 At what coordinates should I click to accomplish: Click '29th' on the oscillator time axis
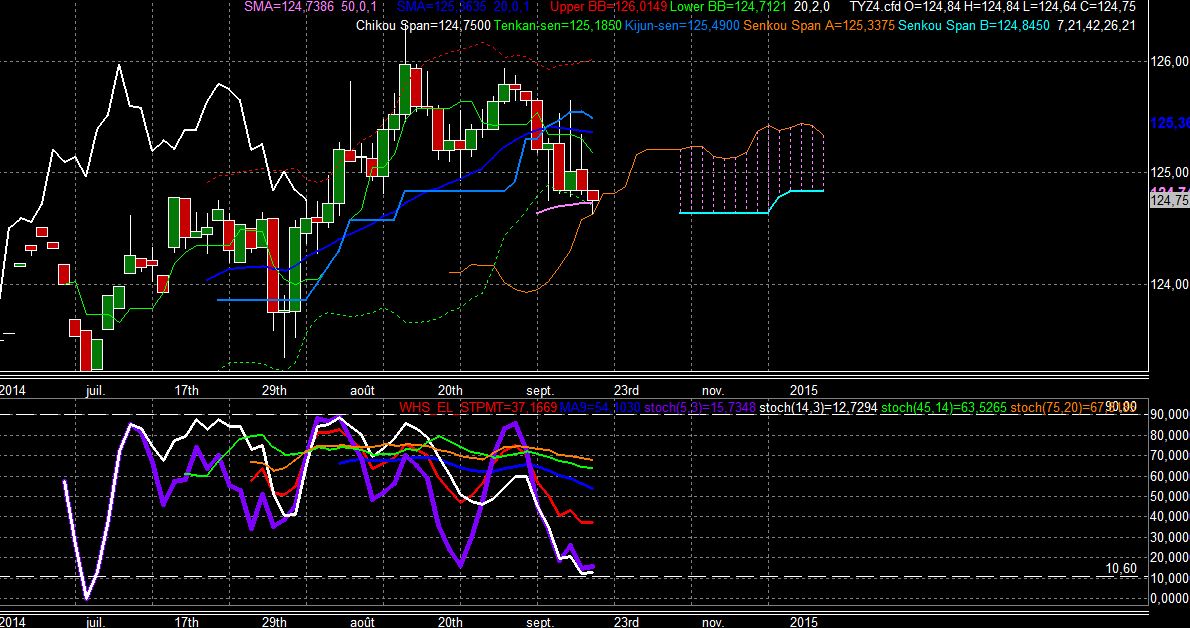pyautogui.click(x=274, y=622)
